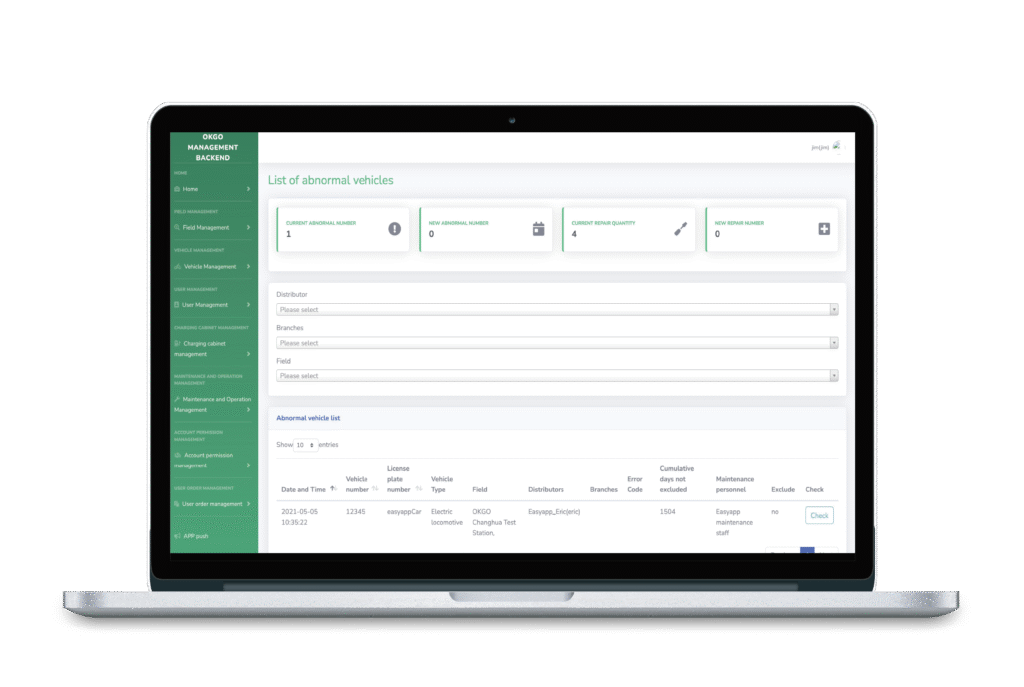
Task: Open the Field filter dropdown
Action: [557, 376]
